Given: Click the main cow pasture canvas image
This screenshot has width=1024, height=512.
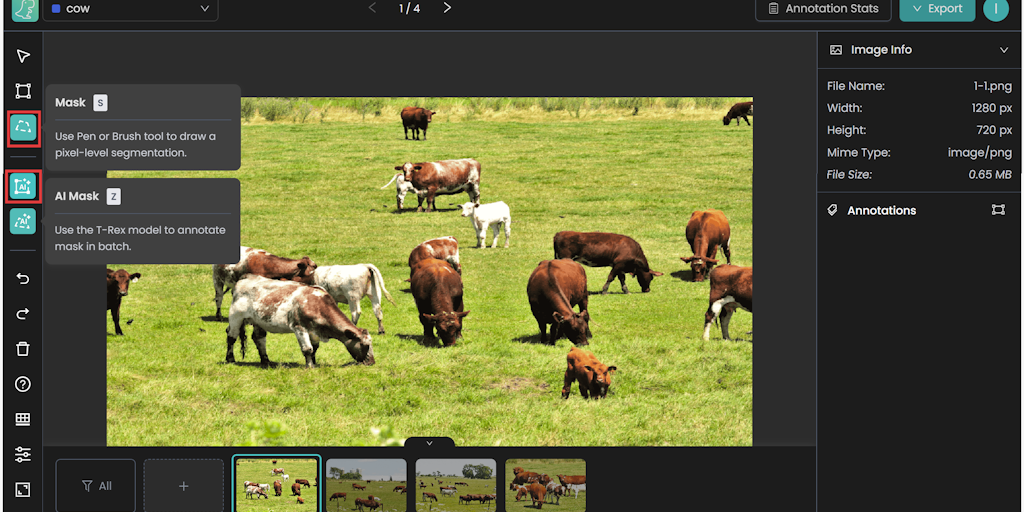Looking at the screenshot, I should click(430, 272).
